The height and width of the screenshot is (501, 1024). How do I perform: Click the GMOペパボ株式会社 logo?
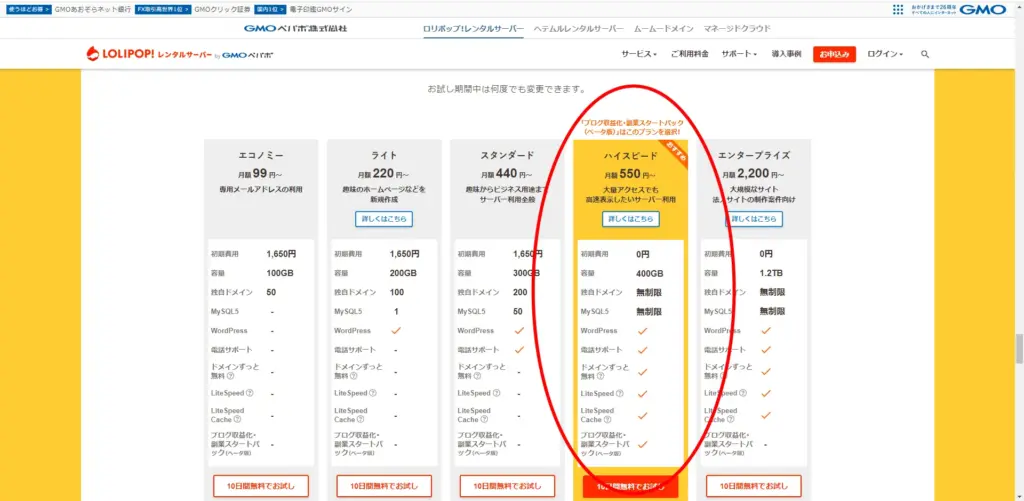pyautogui.click(x=295, y=29)
